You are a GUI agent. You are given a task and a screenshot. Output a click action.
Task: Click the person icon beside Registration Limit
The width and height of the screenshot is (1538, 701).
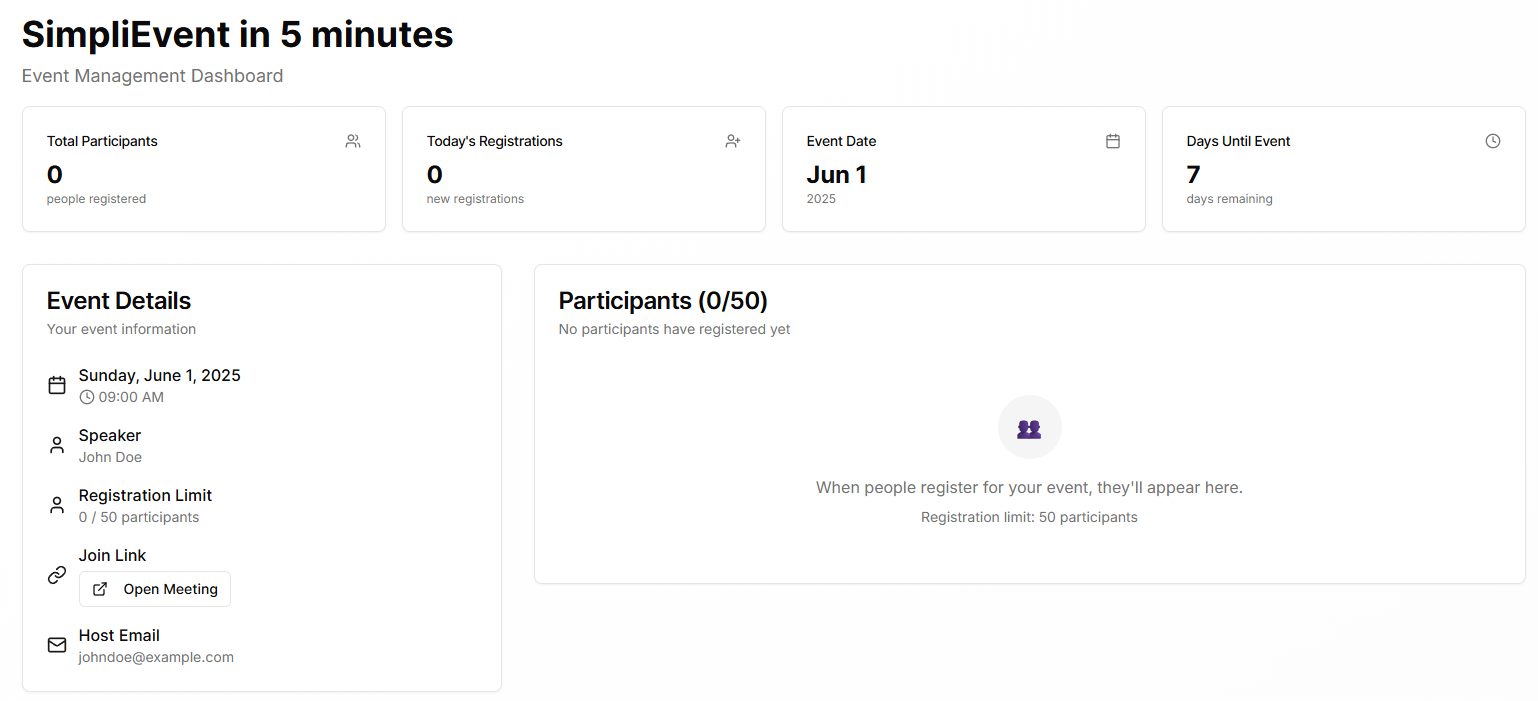point(57,505)
